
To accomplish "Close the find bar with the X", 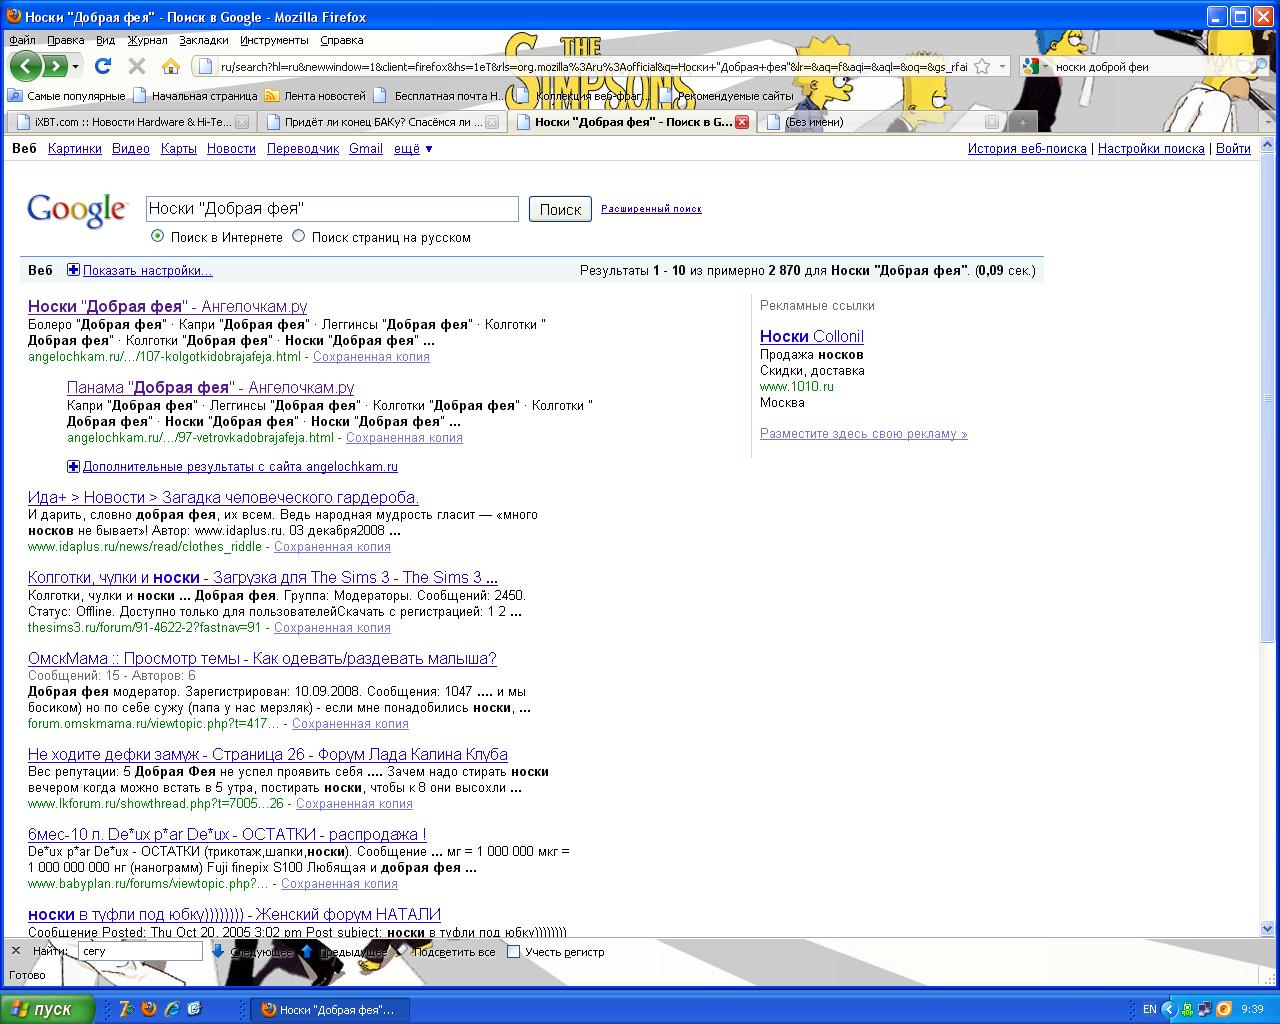I will tap(16, 951).
